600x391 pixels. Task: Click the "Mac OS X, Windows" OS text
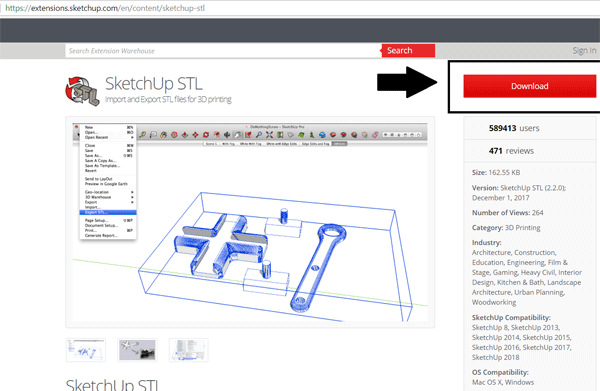tap(503, 382)
